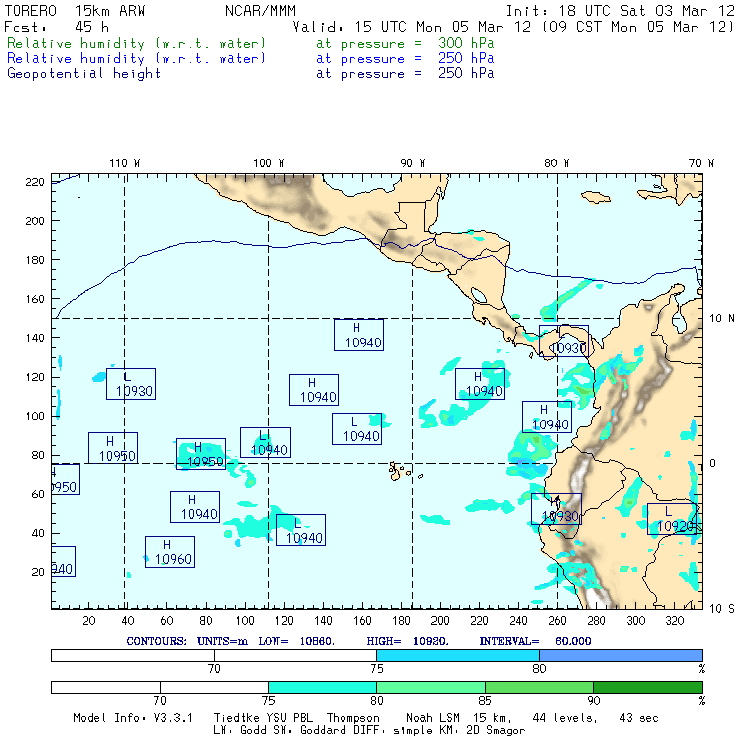Select the 'Thompson' microphysics label
Image resolution: width=740 pixels, height=740 pixels.
coord(353,718)
